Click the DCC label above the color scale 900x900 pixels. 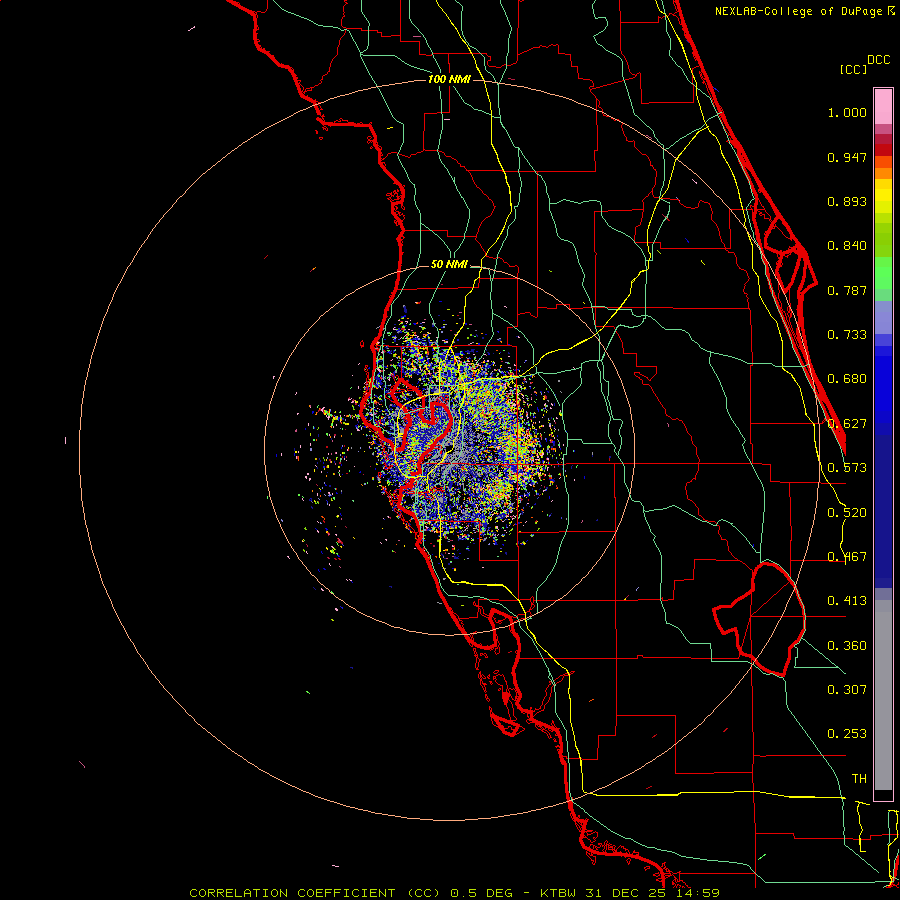pyautogui.click(x=878, y=60)
